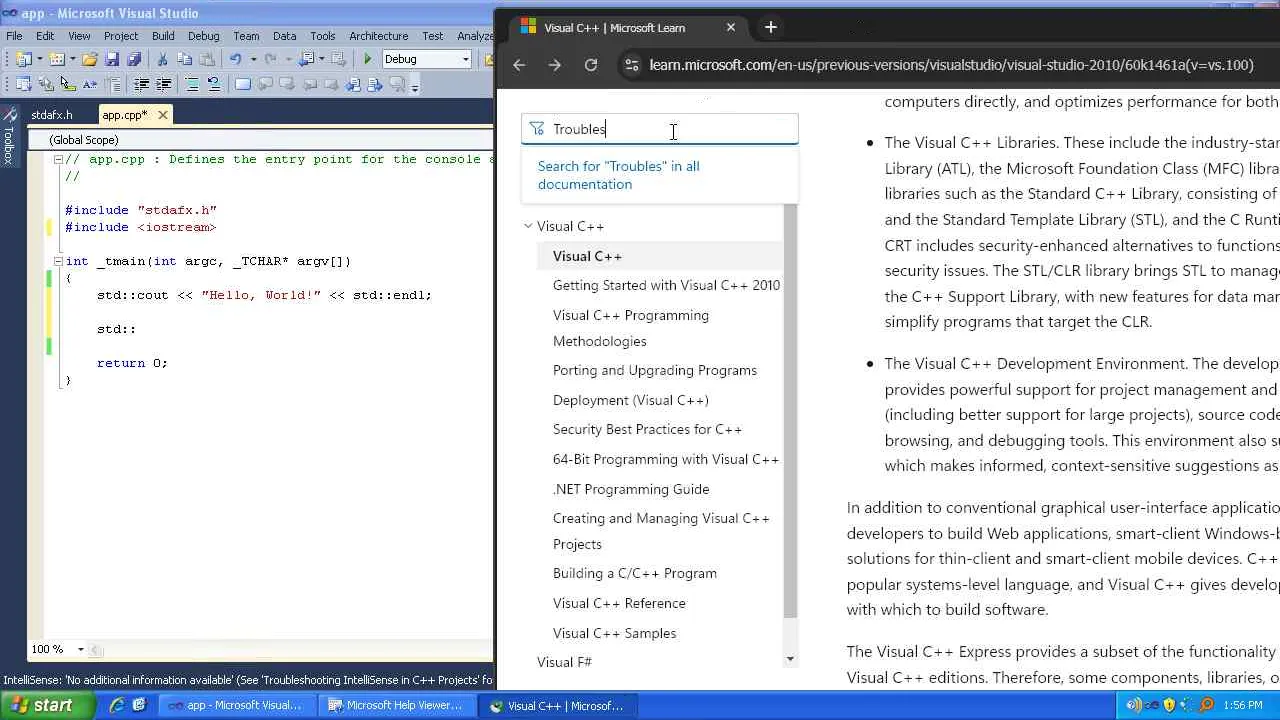View site information icon in address bar
The image size is (1280, 720).
[x=631, y=65]
